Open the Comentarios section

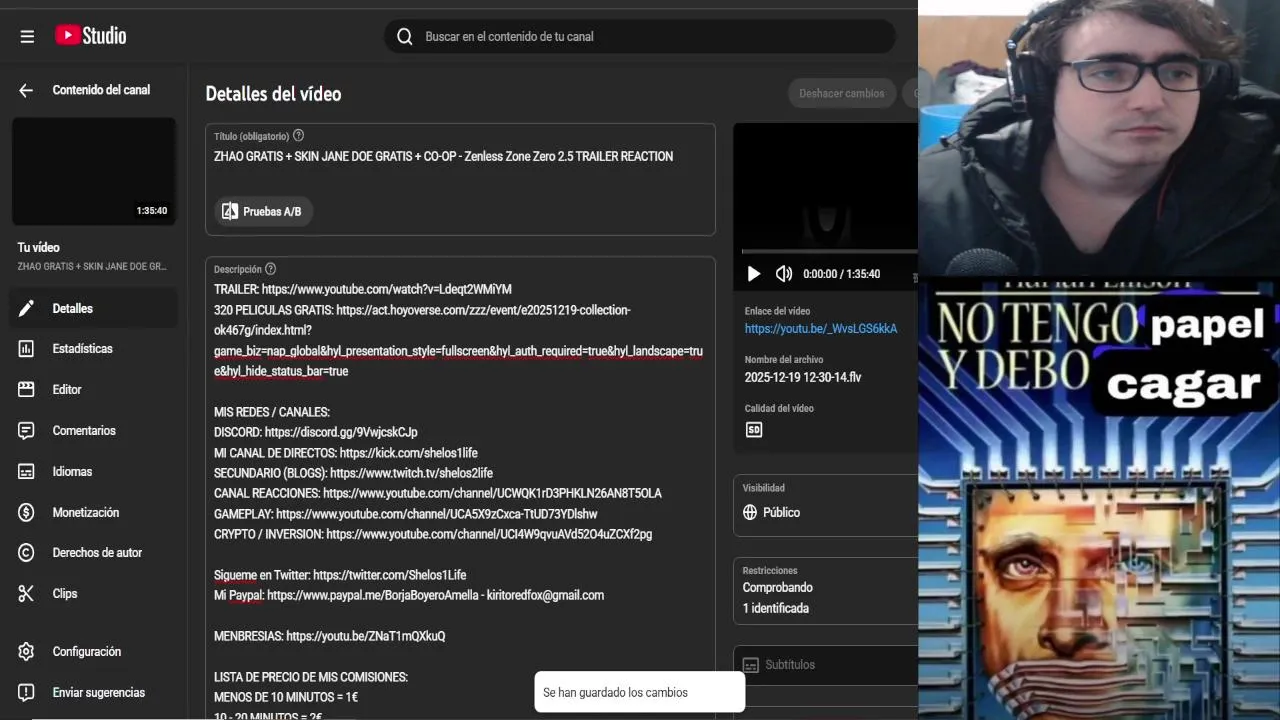point(94,431)
